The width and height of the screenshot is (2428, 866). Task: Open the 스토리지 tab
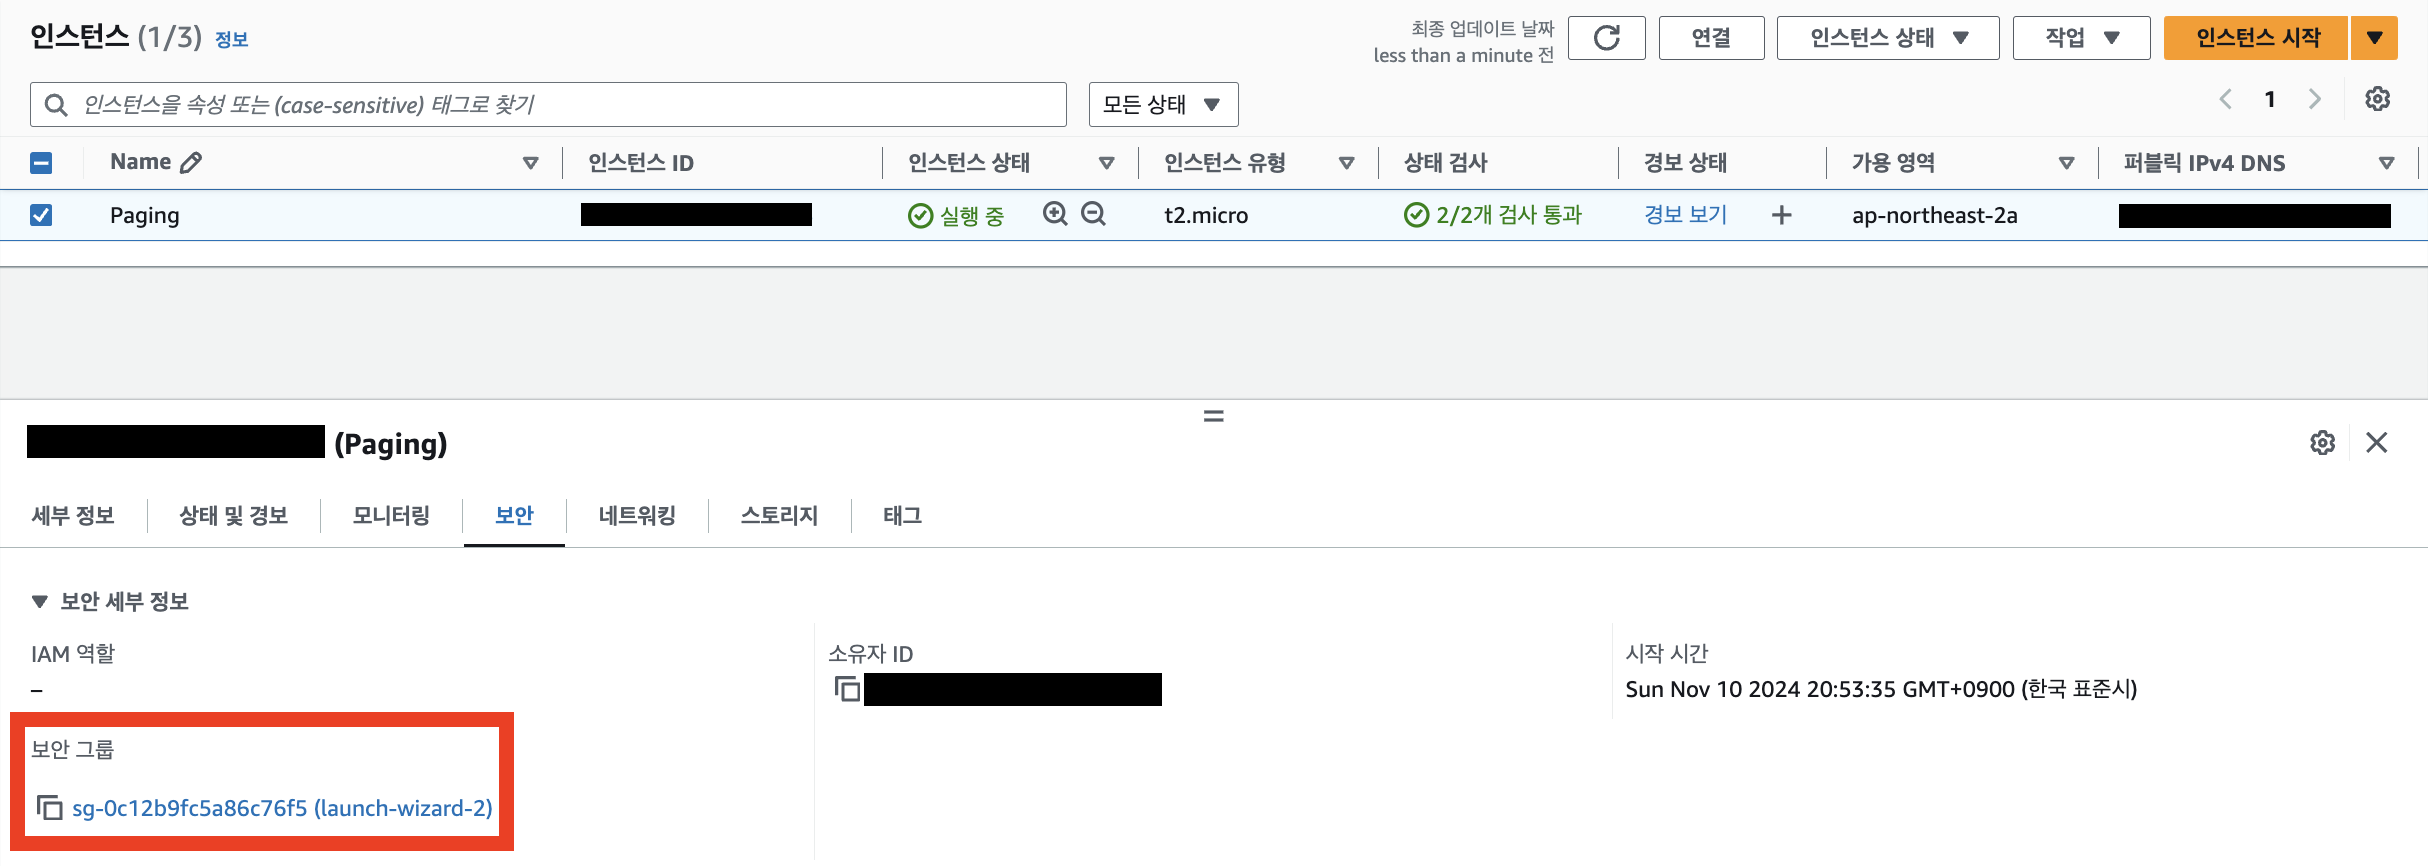click(778, 516)
